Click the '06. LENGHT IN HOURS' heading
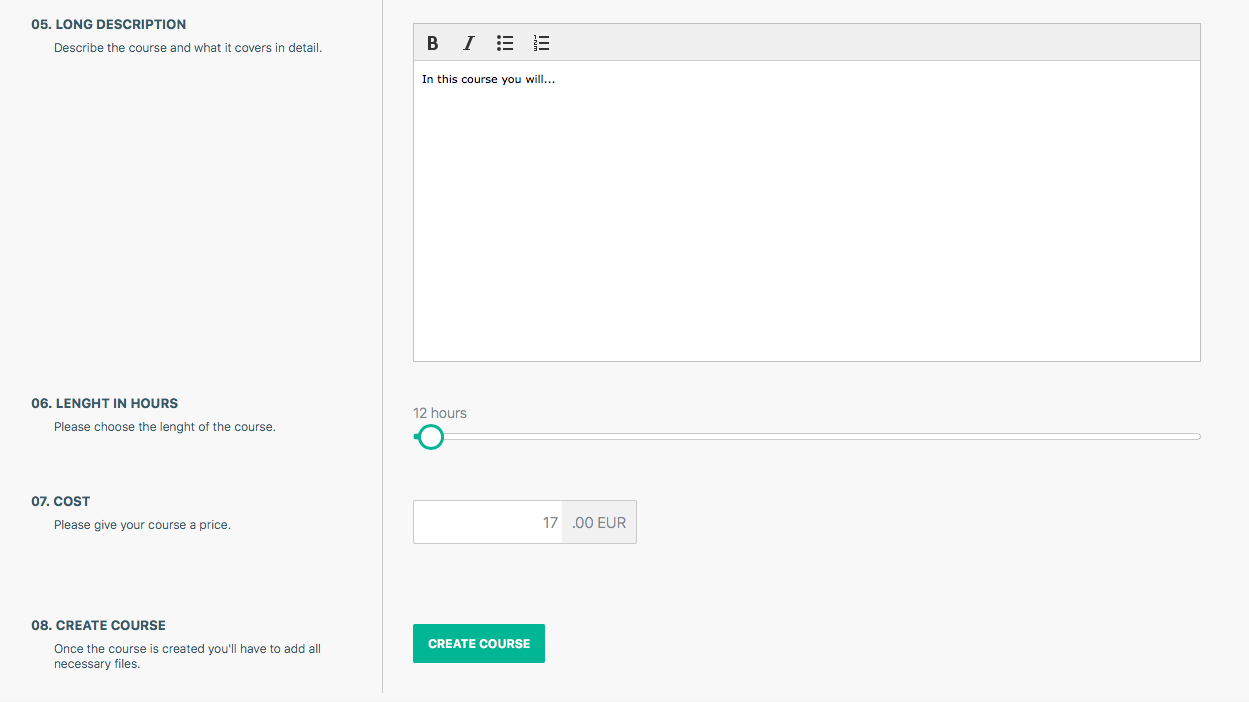 104,403
